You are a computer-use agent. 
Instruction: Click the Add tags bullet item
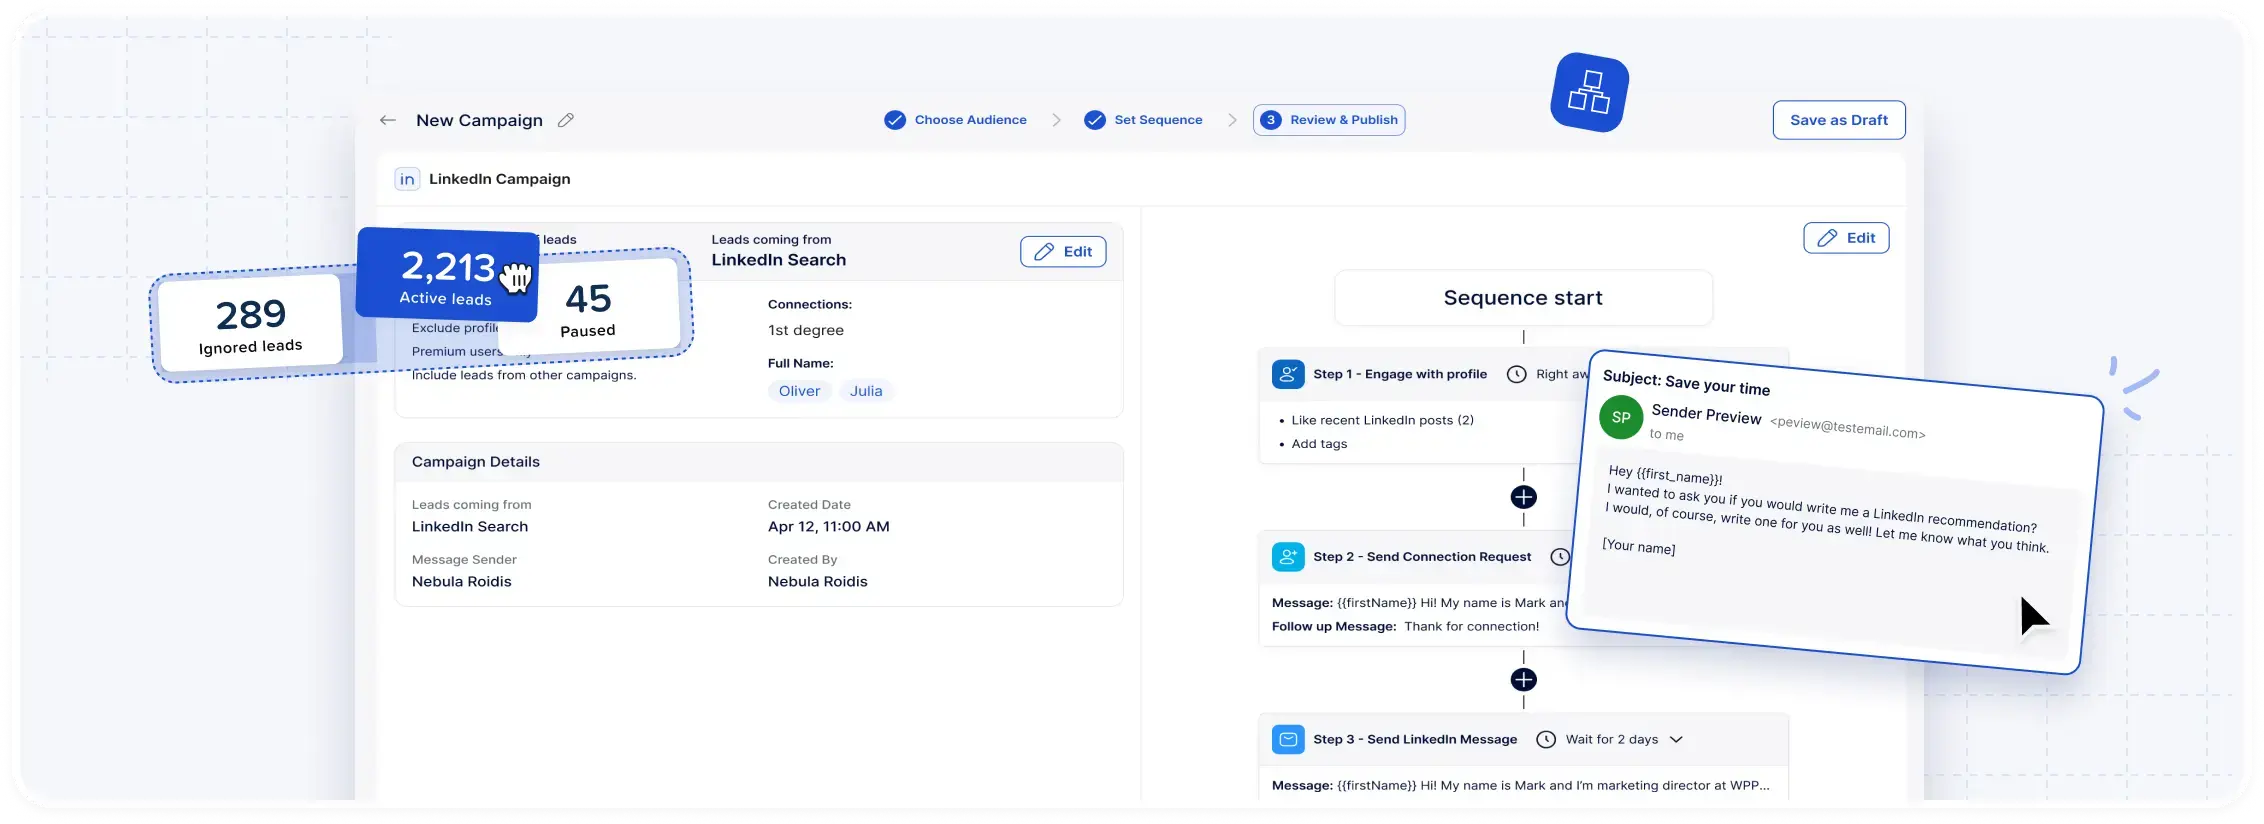coord(1319,444)
